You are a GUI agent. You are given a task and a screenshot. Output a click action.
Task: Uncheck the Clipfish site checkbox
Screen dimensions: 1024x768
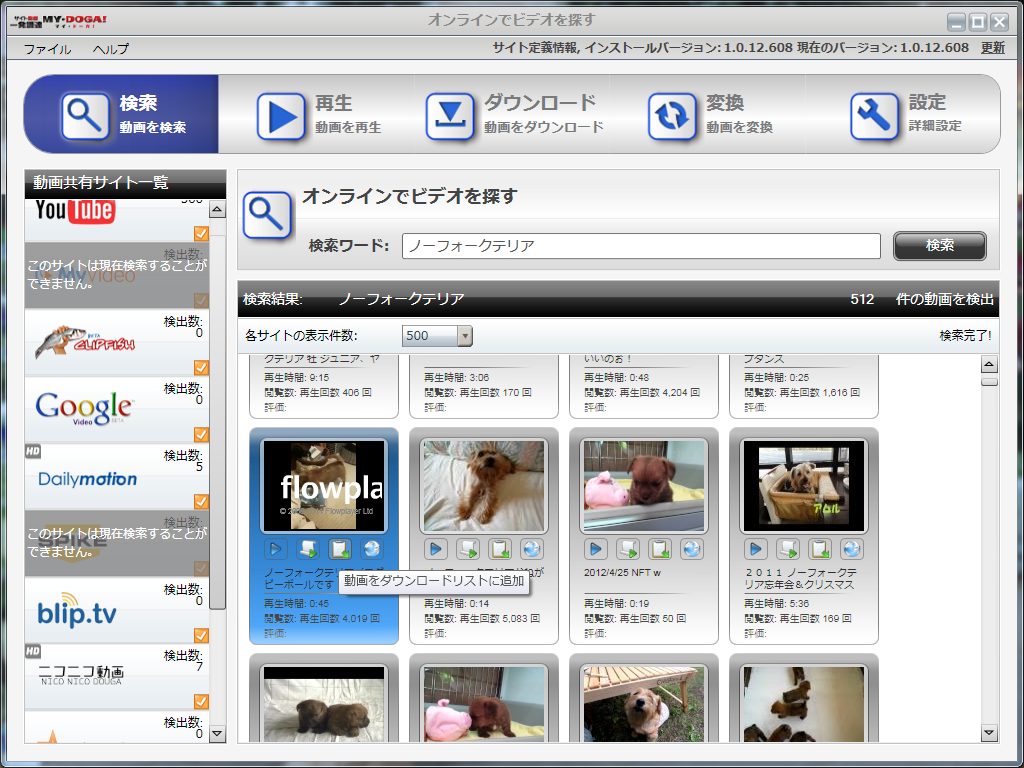pyautogui.click(x=201, y=367)
